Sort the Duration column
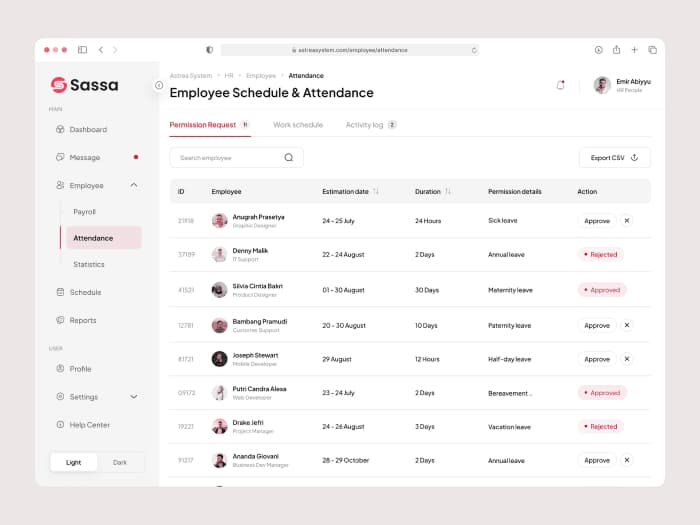The image size is (700, 525). coord(448,191)
